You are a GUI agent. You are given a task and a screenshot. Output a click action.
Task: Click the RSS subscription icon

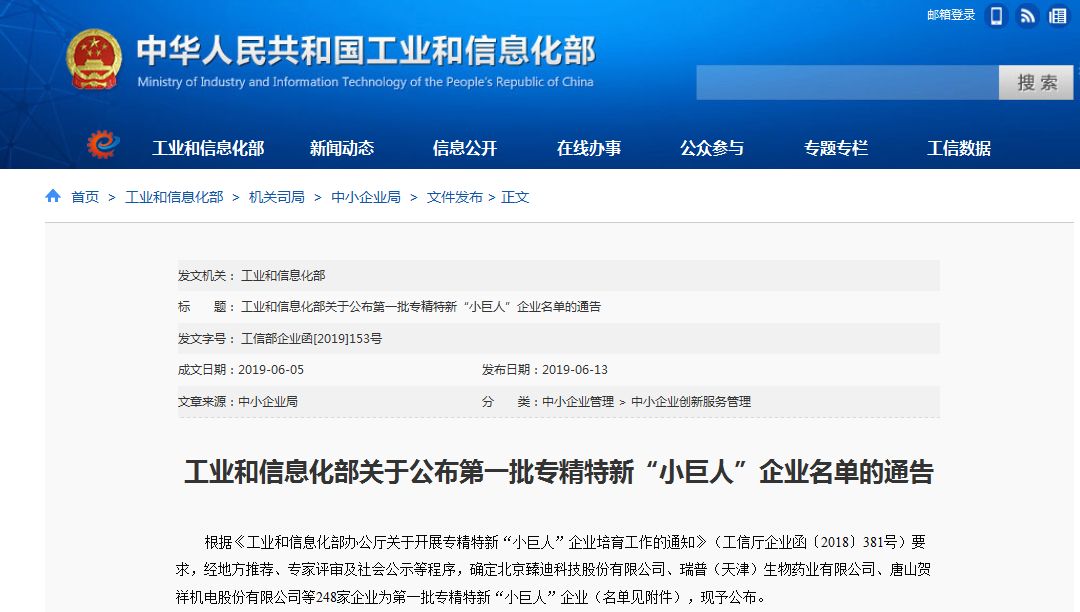pos(1026,15)
